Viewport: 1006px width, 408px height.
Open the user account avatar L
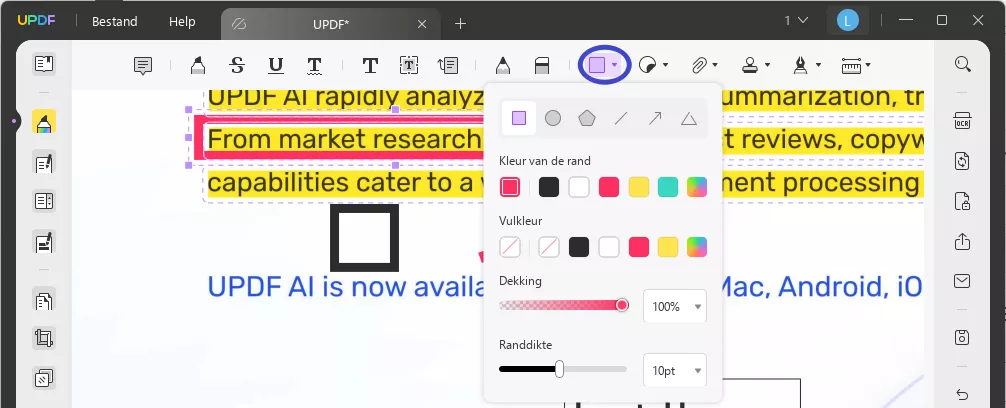[848, 21]
